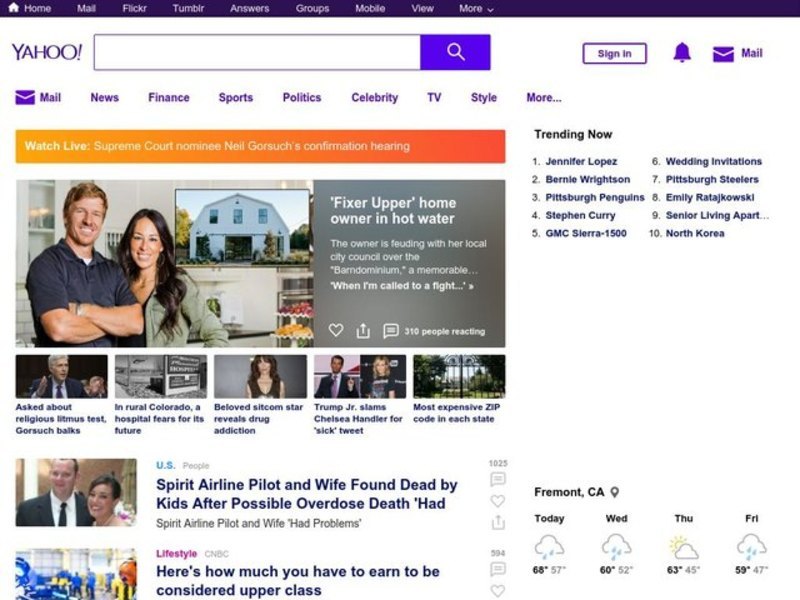The width and height of the screenshot is (800, 600).
Task: Share the Spirit Airline pilot article
Action: (x=497, y=522)
